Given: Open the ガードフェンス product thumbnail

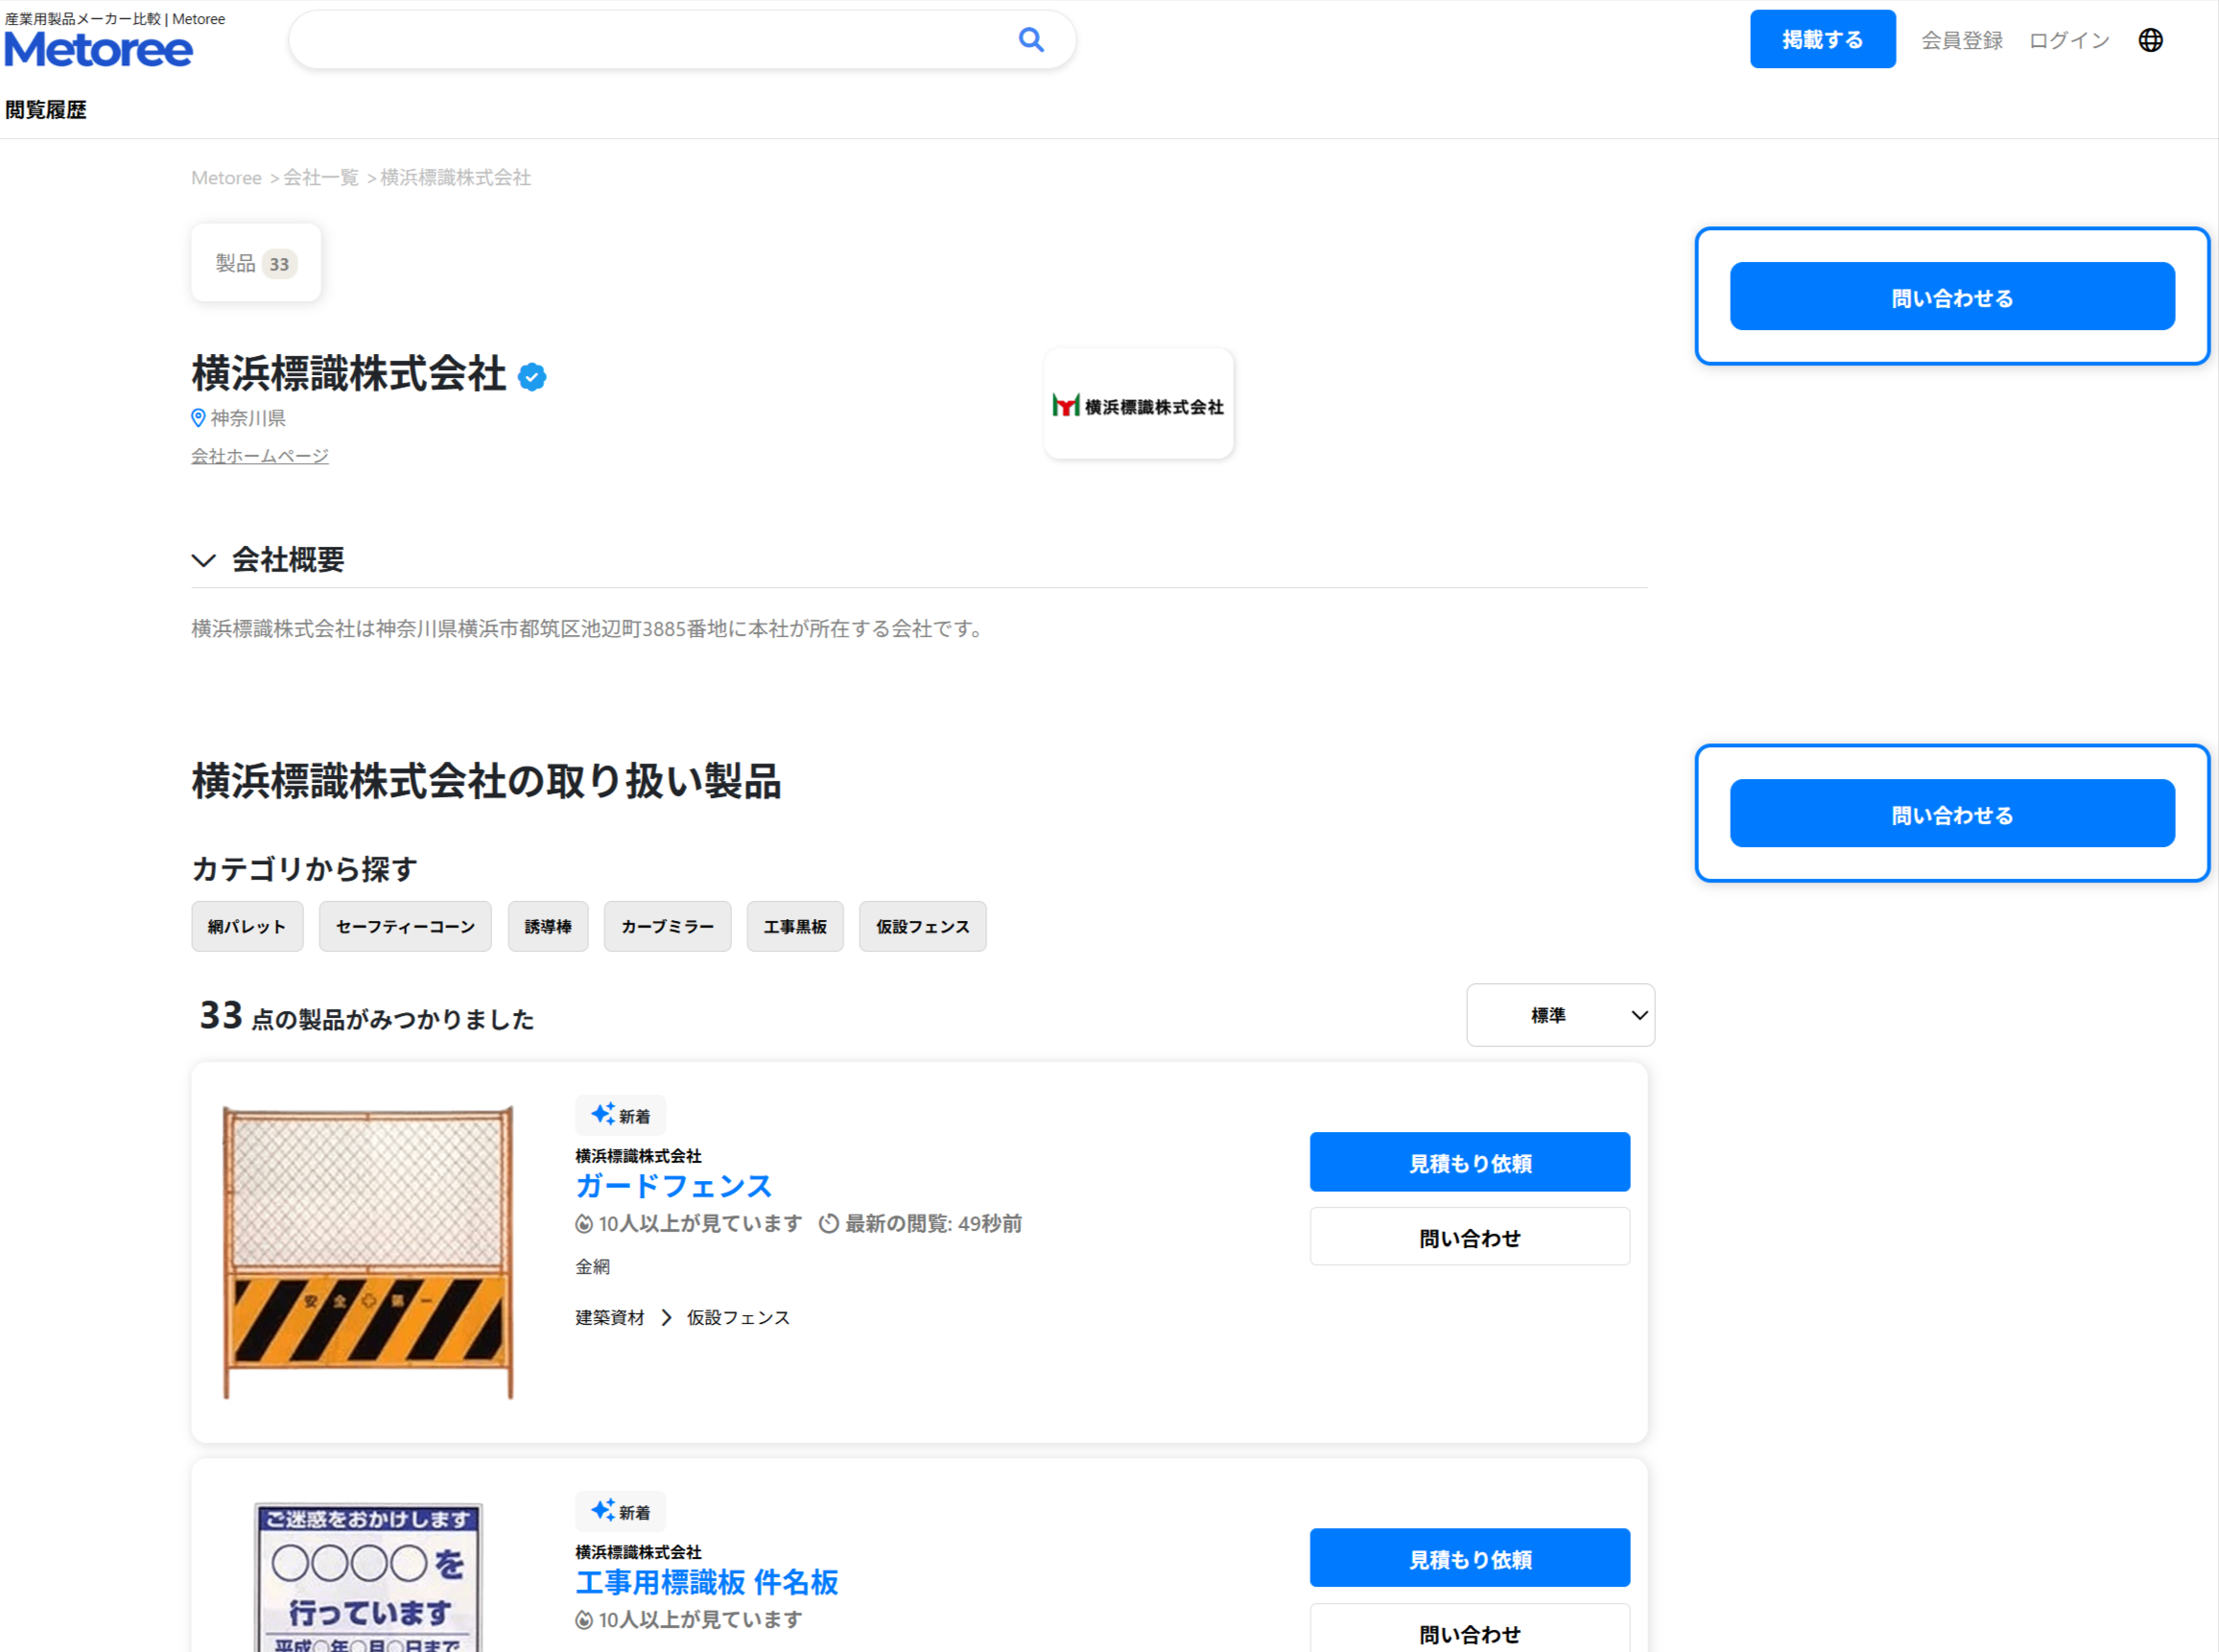Looking at the screenshot, I should [x=368, y=1251].
